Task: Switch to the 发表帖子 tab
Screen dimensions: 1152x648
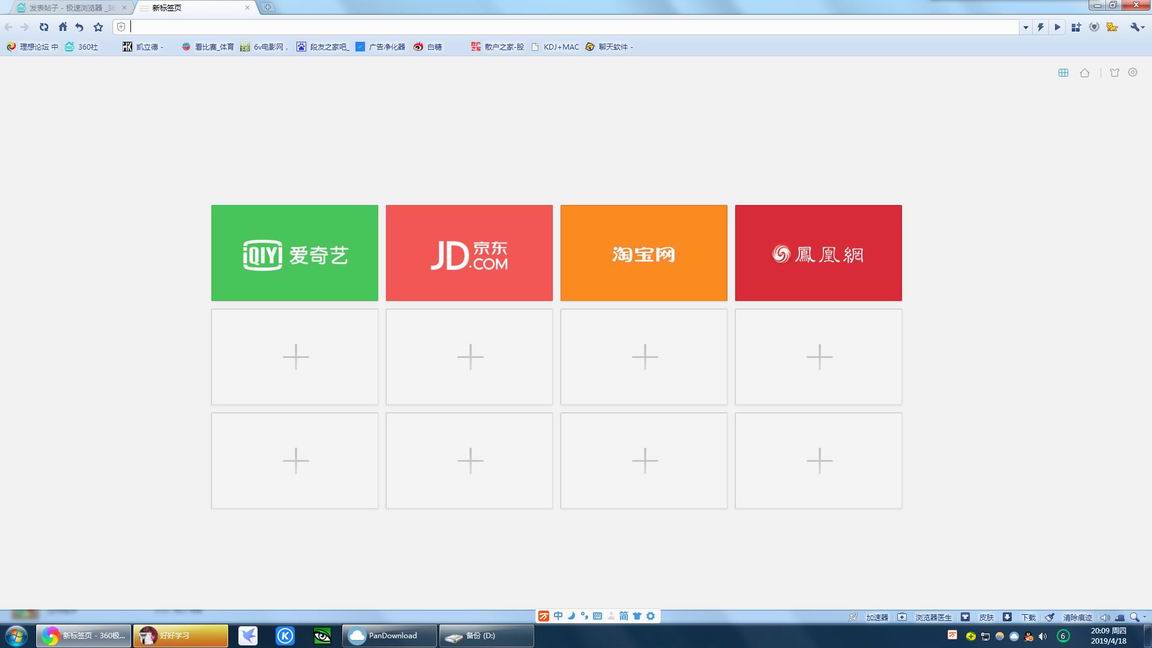Action: (x=71, y=7)
